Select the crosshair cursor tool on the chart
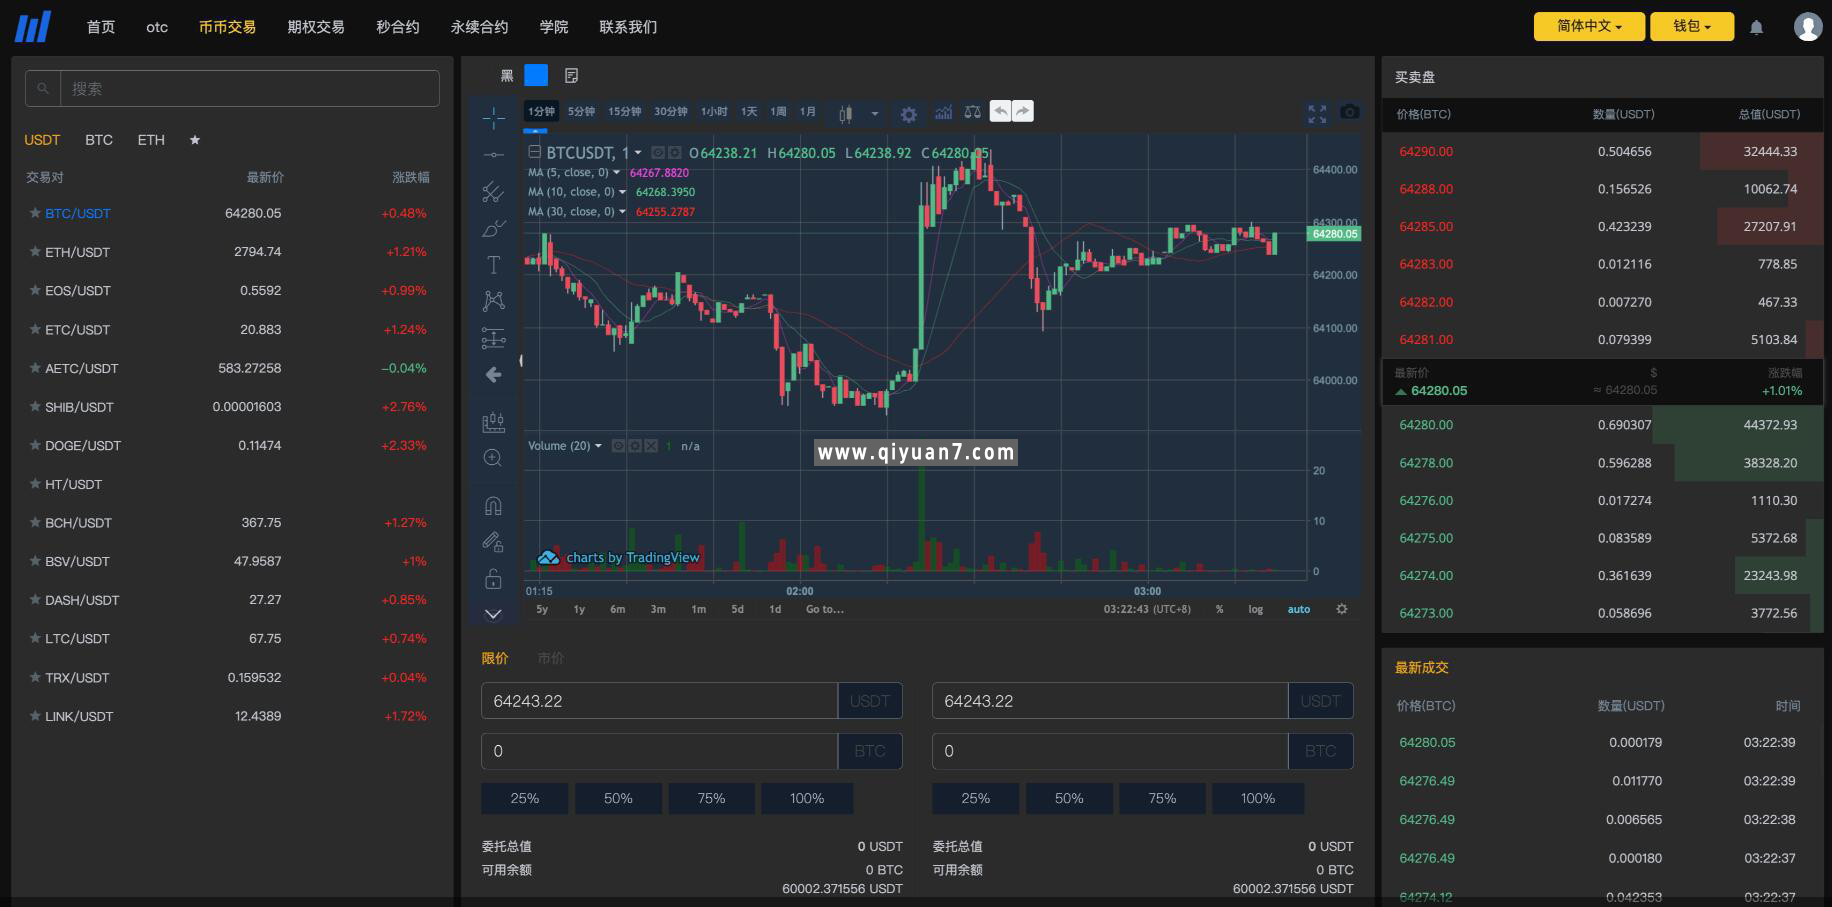 [493, 118]
